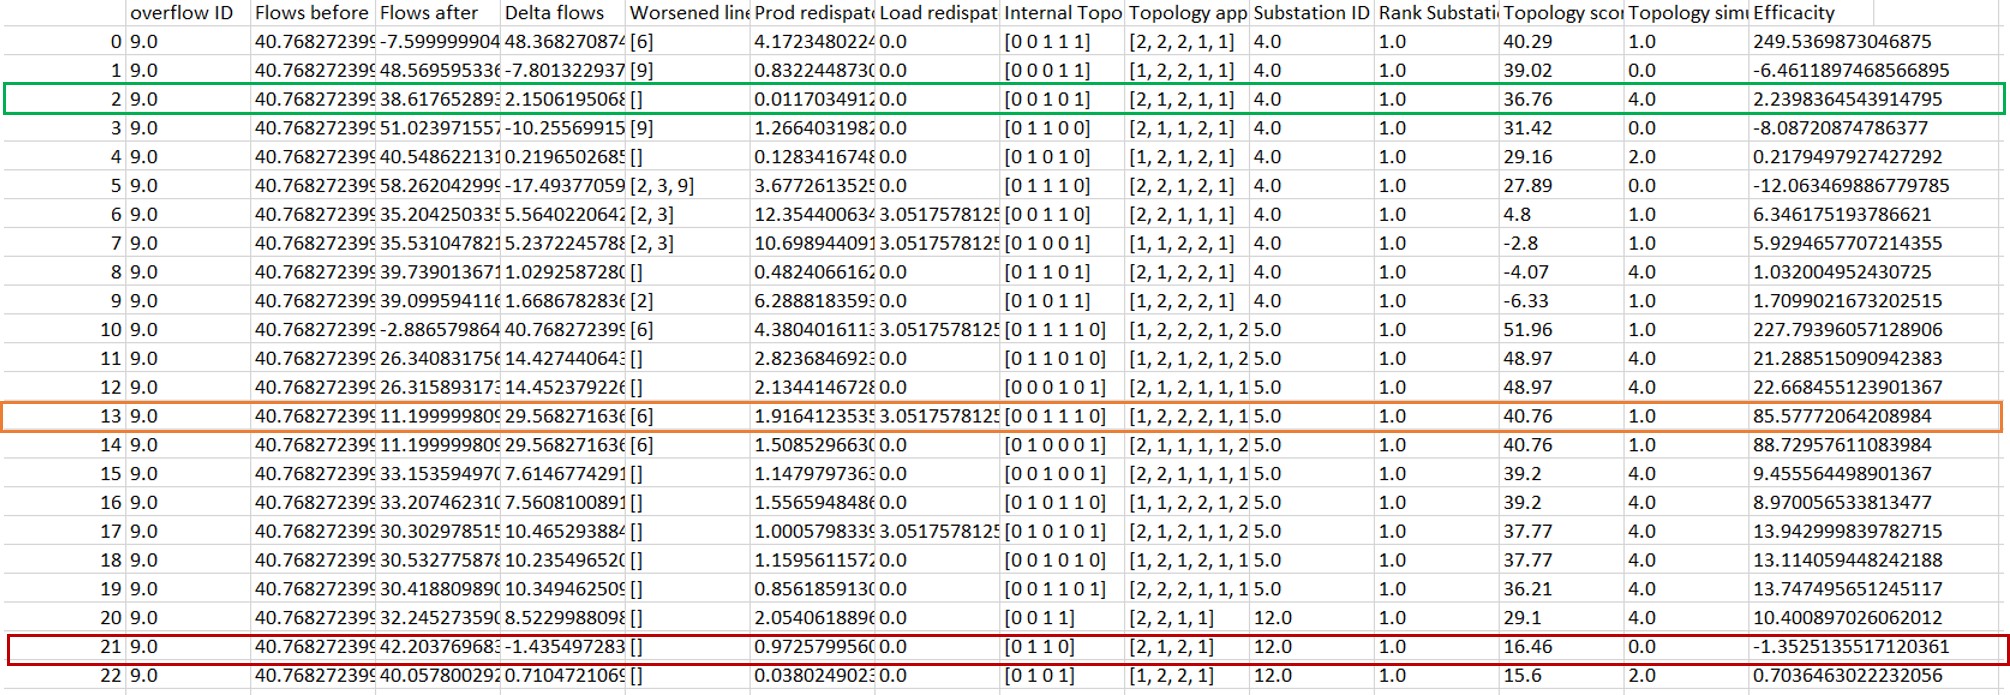The image size is (2010, 695).
Task: Select the 'Flows before' column header
Action: (x=311, y=13)
